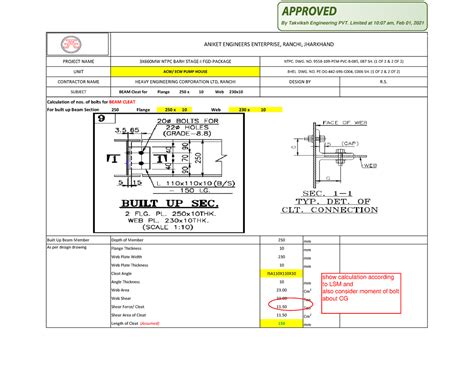Click the CONTRACTOR NAME label cell

(x=78, y=82)
